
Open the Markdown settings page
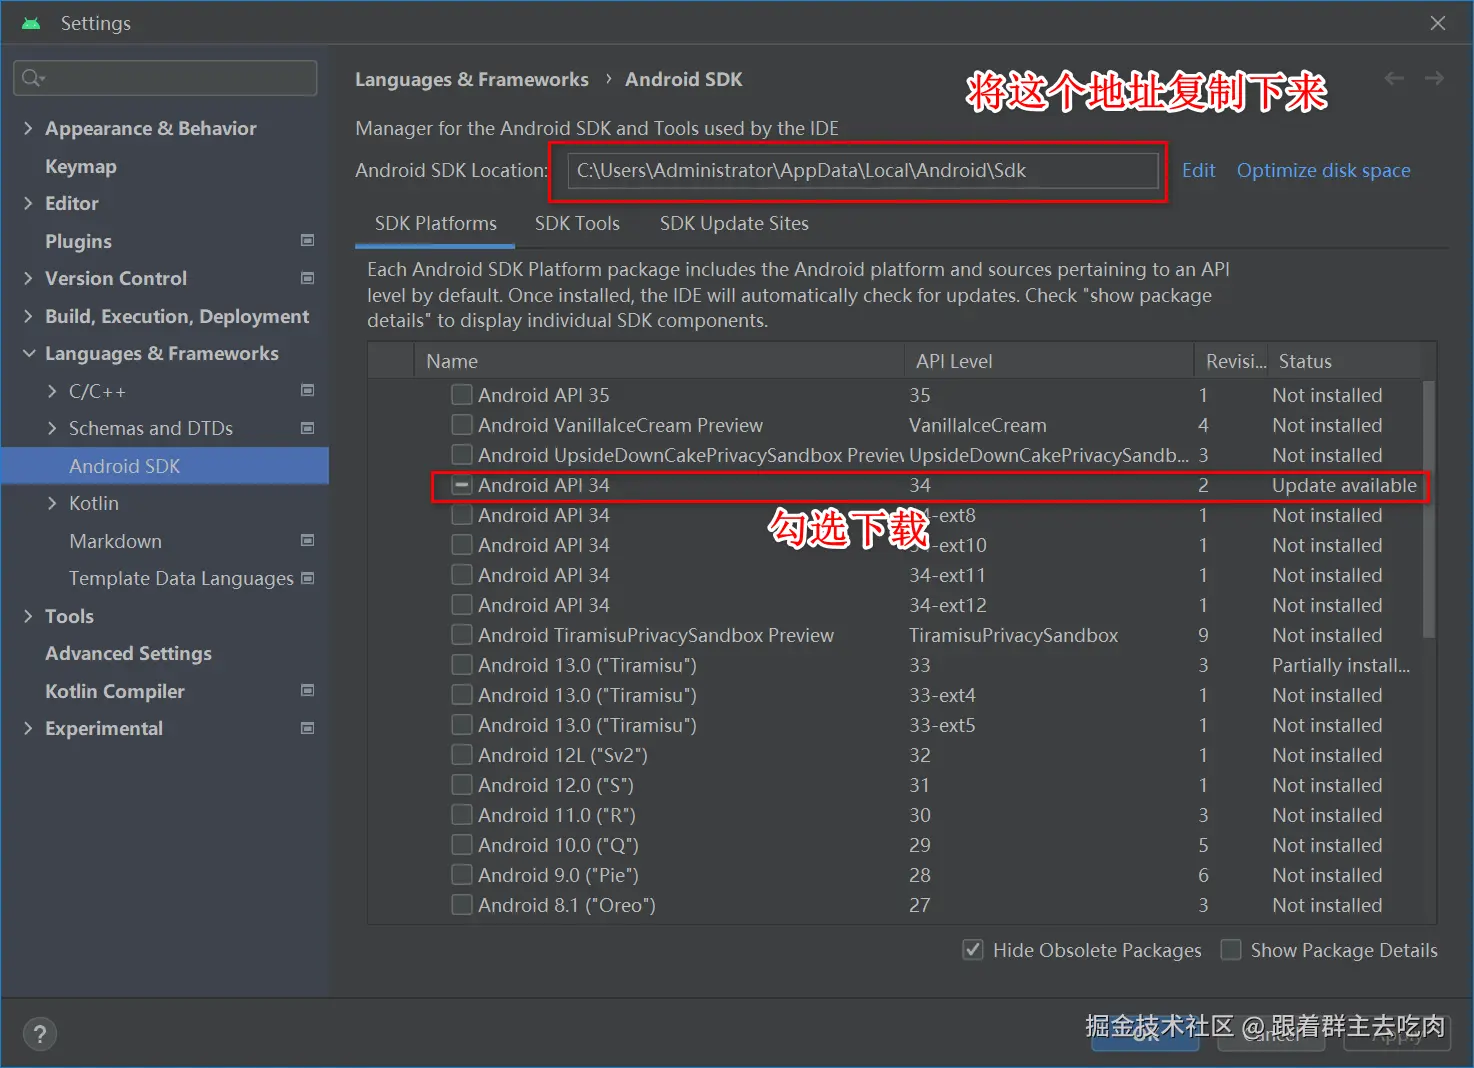pyautogui.click(x=115, y=541)
